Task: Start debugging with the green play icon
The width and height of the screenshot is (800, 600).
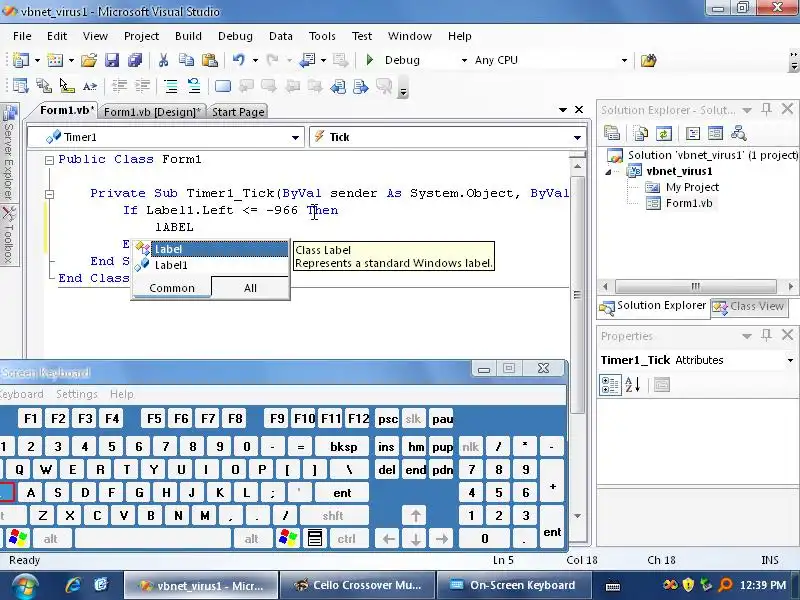Action: click(x=370, y=60)
